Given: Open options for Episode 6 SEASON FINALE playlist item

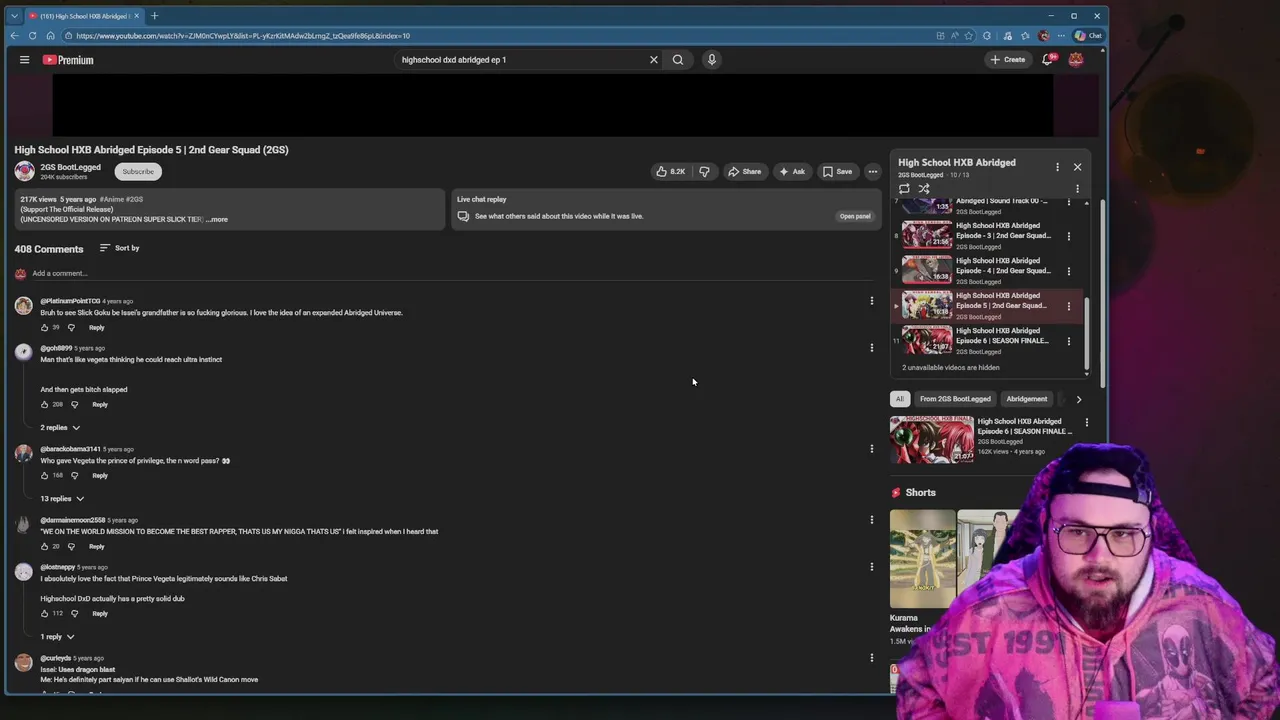Looking at the screenshot, I should [x=1069, y=341].
